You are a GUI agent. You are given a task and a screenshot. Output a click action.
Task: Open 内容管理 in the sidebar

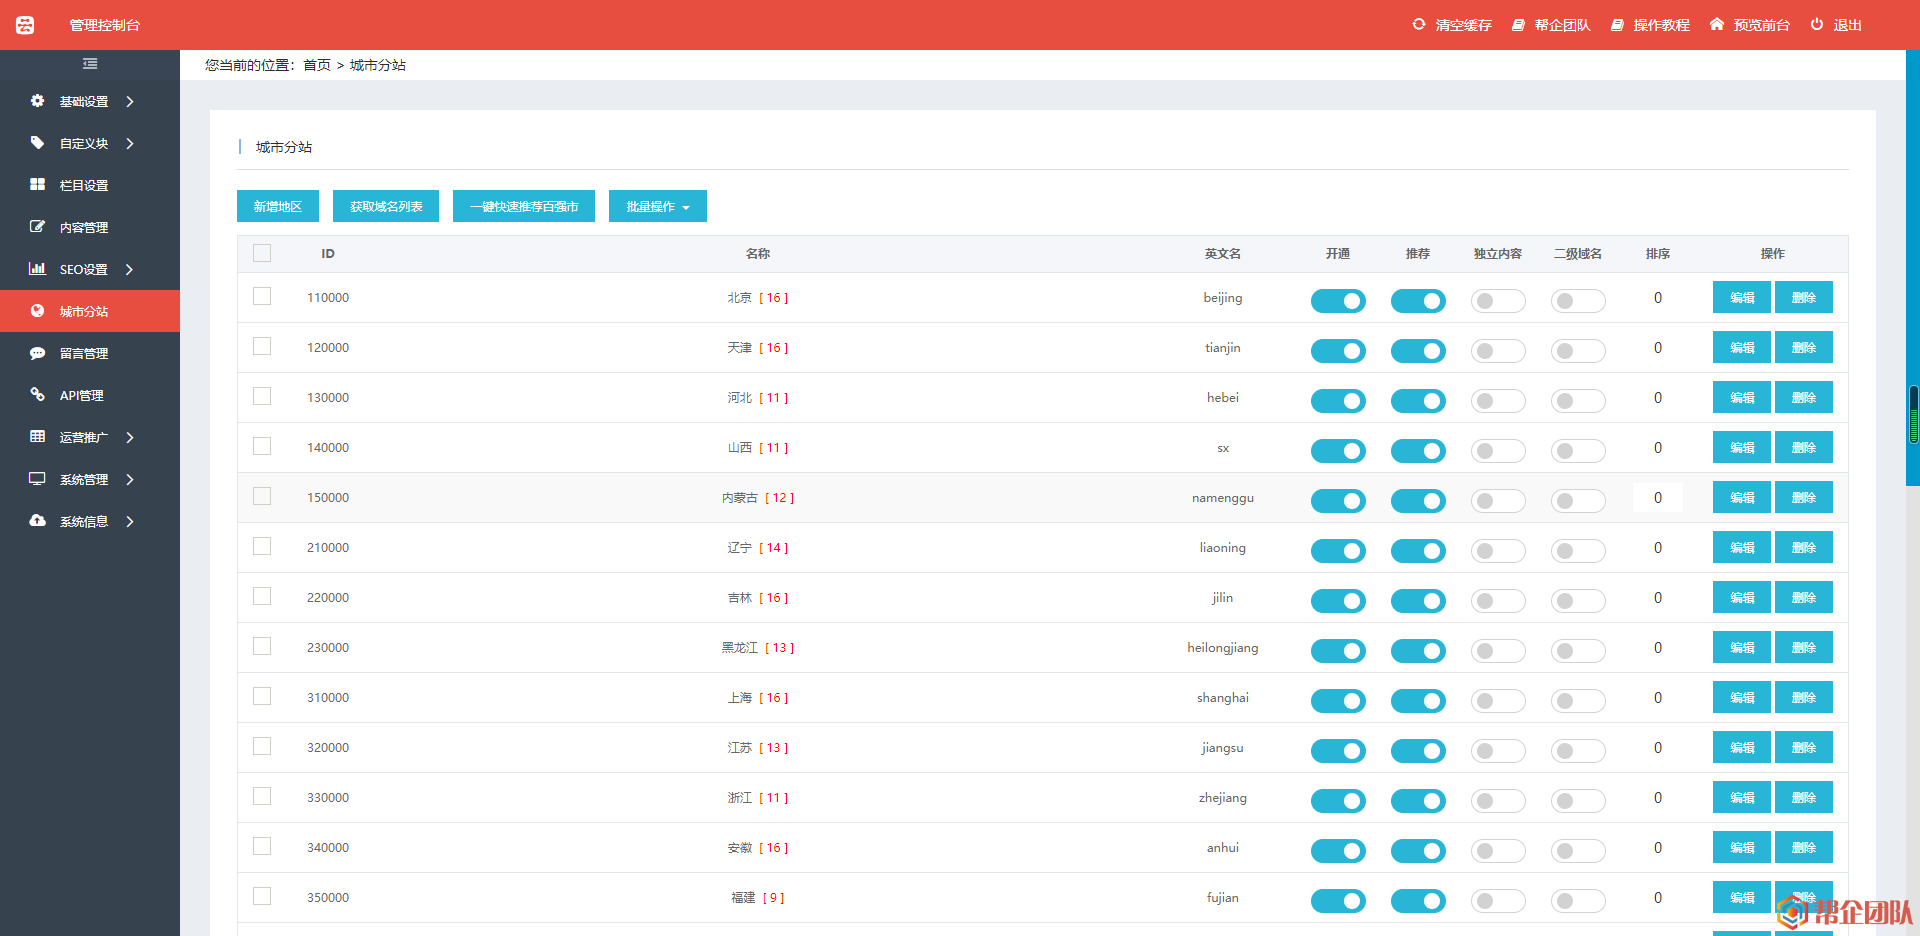(90, 227)
